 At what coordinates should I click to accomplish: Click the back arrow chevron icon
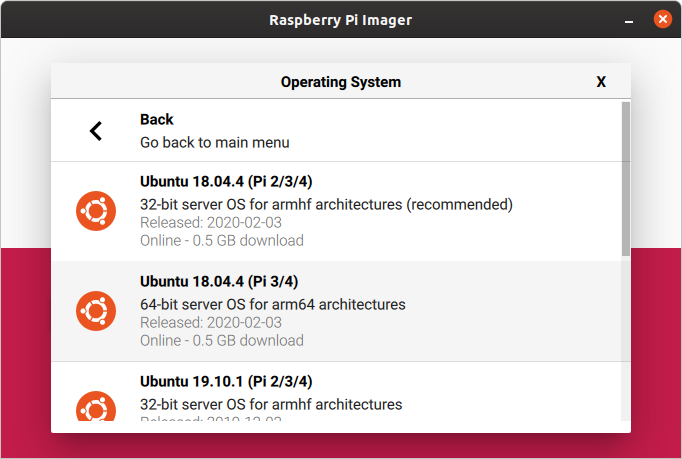96,131
